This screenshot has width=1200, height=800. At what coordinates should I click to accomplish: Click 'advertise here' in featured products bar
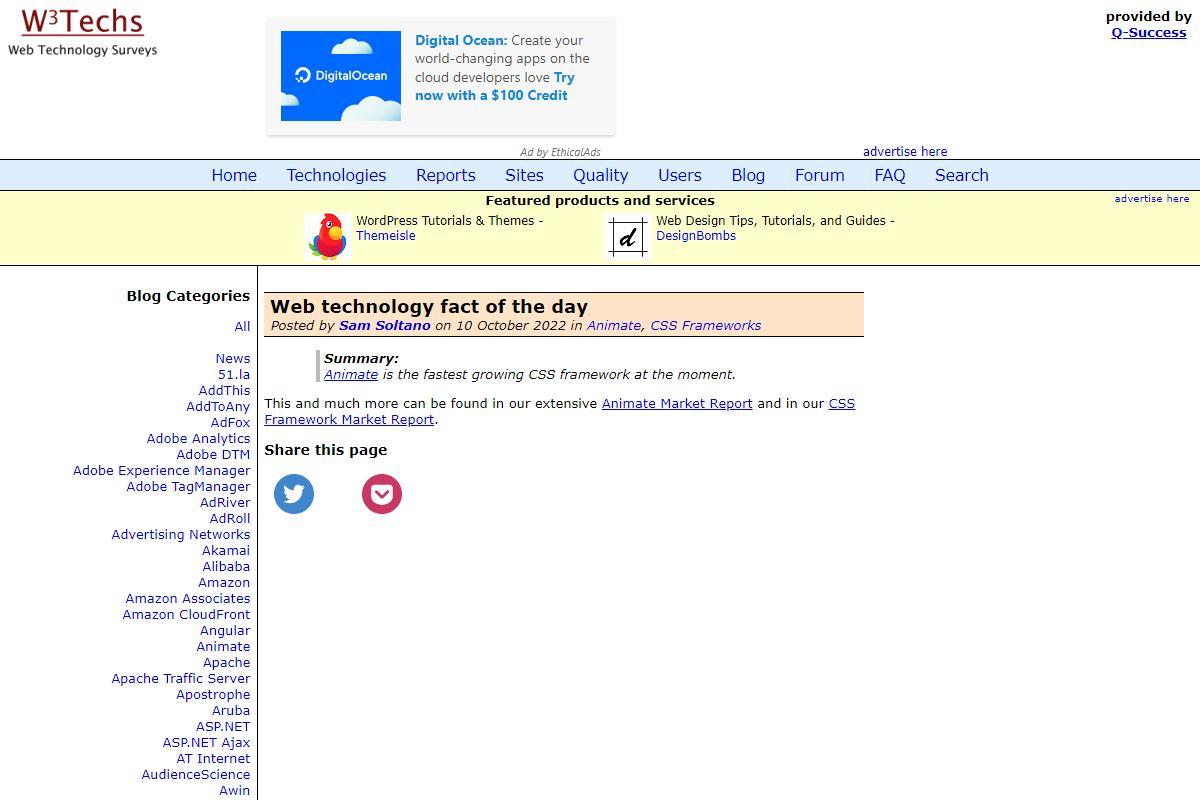pos(1152,199)
